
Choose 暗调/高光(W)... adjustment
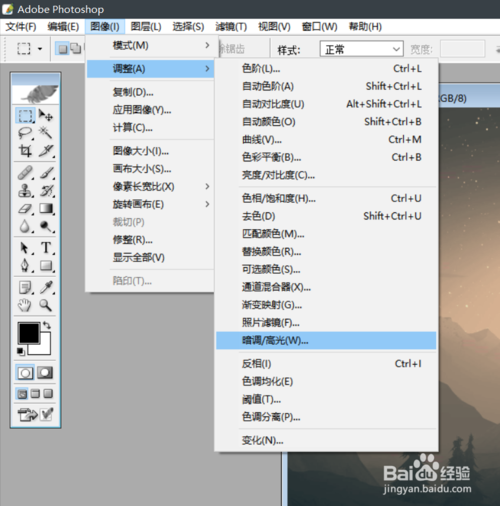(326, 341)
